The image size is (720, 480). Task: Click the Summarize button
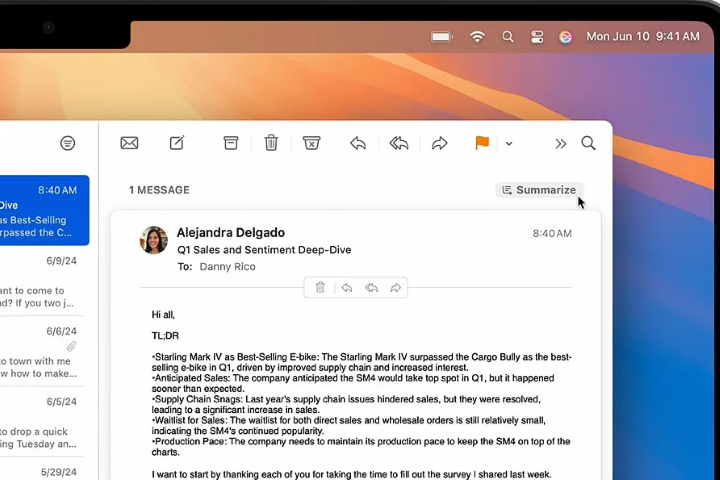[540, 190]
